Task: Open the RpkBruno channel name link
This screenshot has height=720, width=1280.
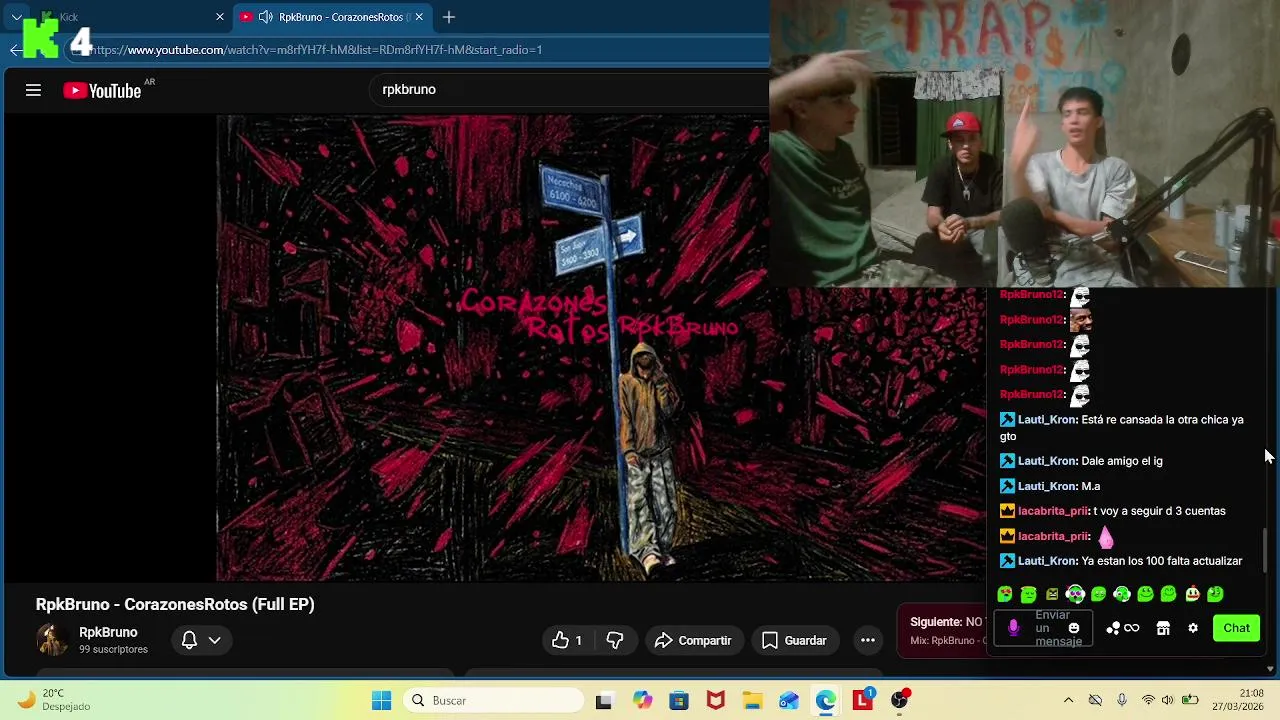Action: coord(108,632)
